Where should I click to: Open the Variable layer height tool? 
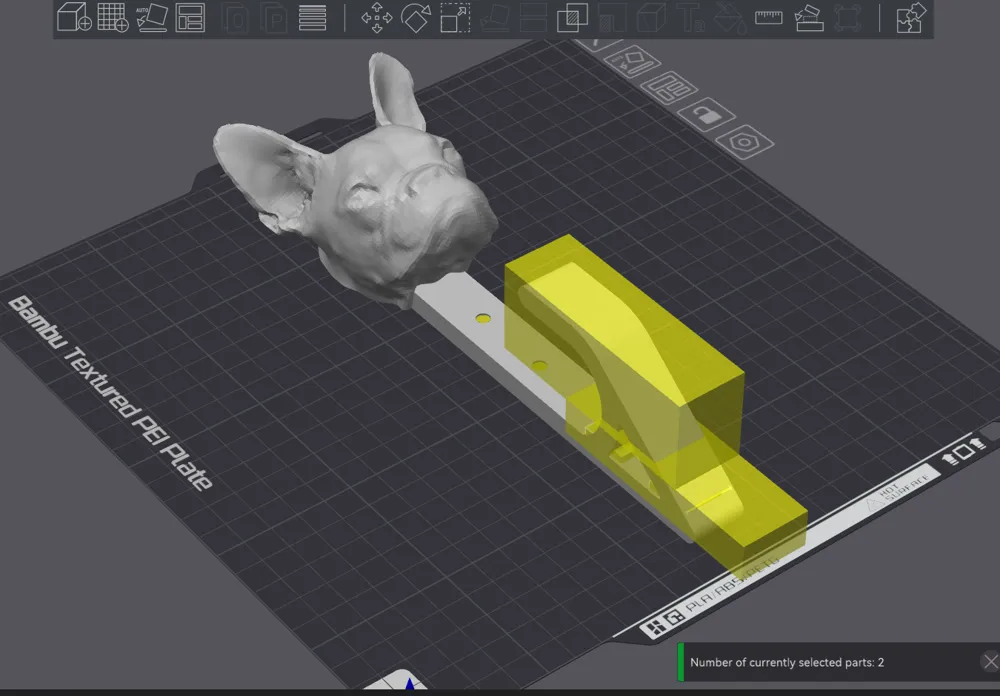tap(312, 18)
